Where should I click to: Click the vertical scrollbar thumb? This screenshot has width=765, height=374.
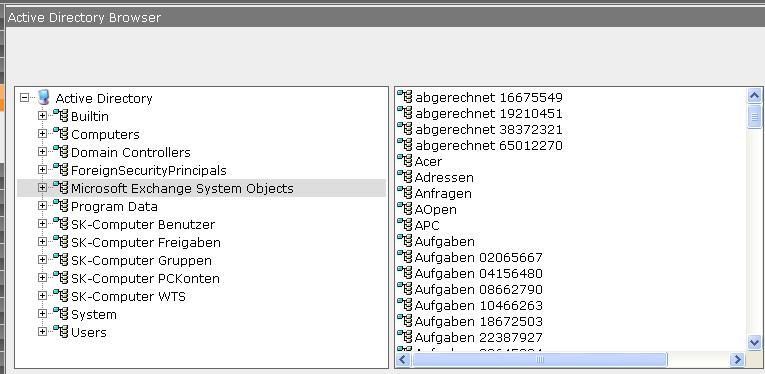754,116
